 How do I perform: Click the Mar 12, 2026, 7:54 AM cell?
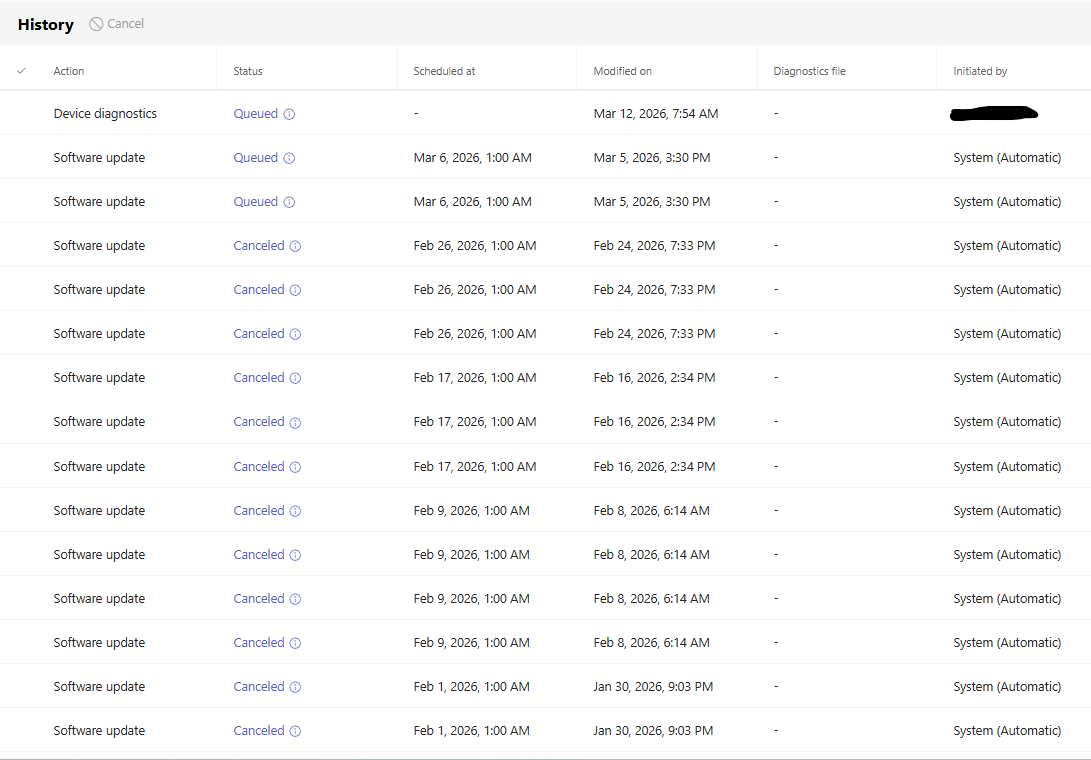(x=655, y=113)
